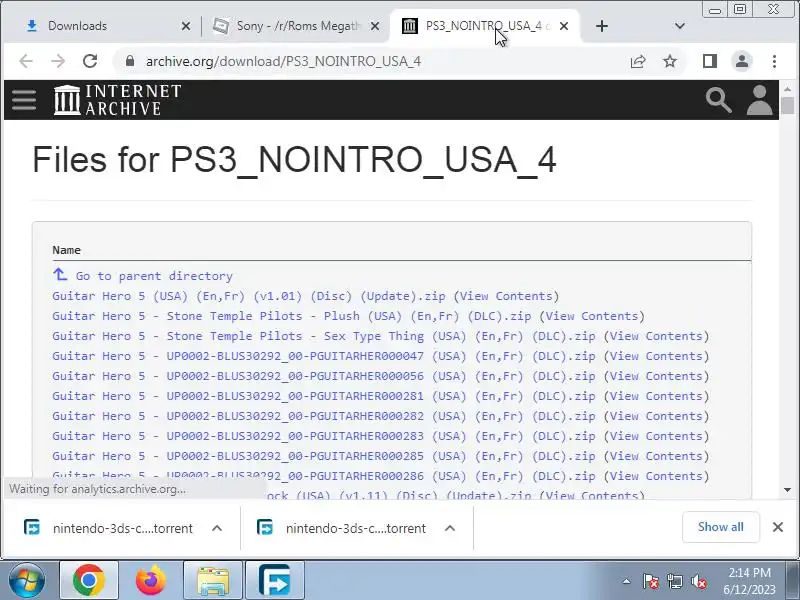800x600 pixels.
Task: View Contents of Guitar Hero 5 Update.zip
Action: (506, 296)
